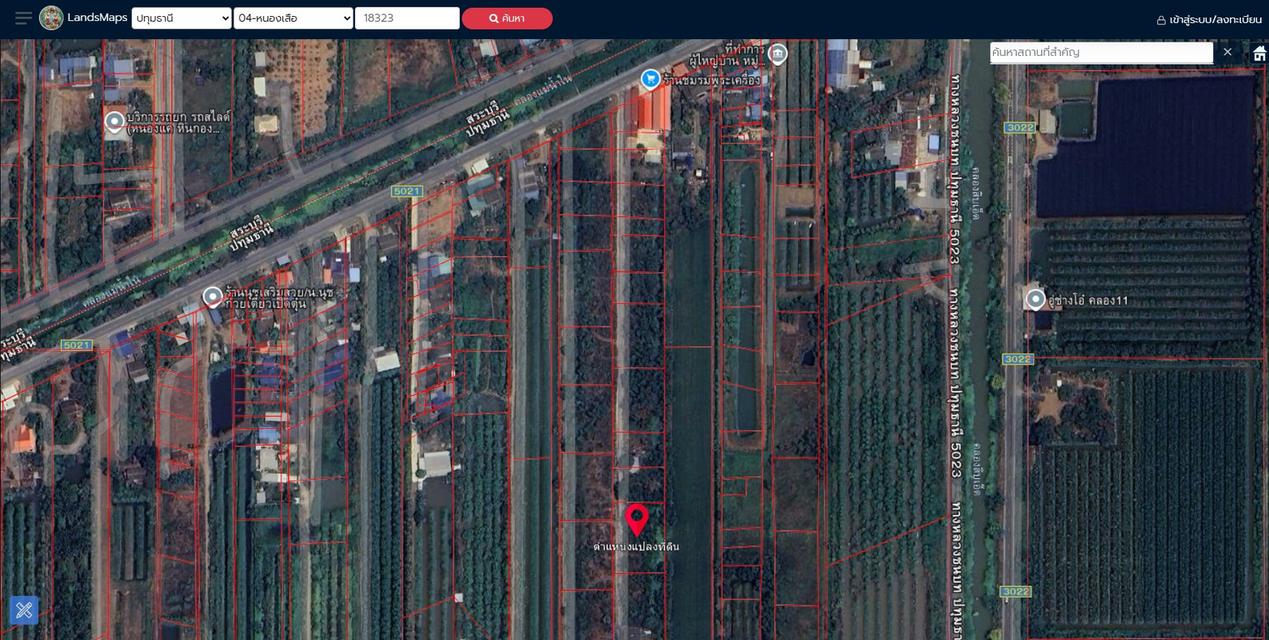Image resolution: width=1269 pixels, height=640 pixels.
Task: Click the บริการรถยก towing service marker
Action: point(113,122)
